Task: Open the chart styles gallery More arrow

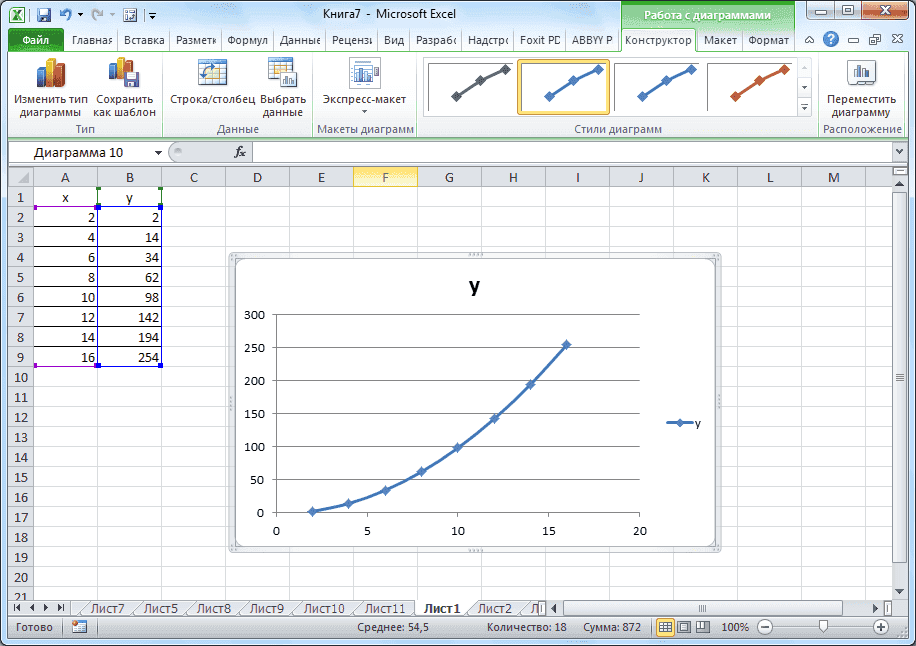Action: tap(806, 108)
